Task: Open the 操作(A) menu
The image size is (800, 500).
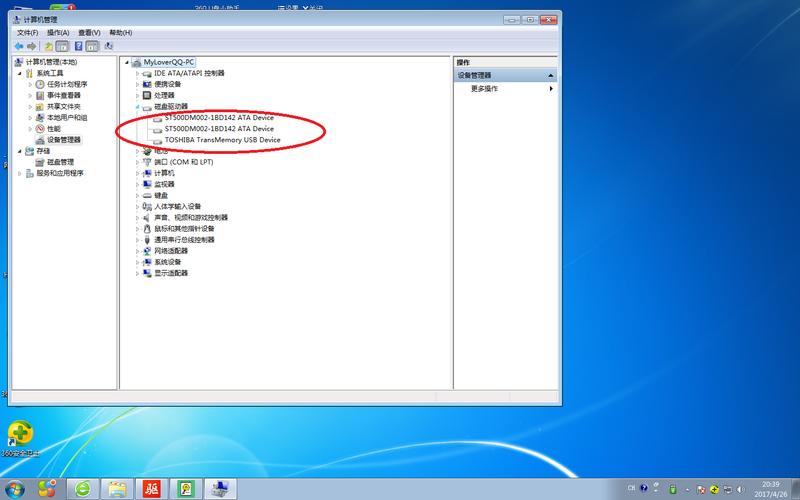Action: click(58, 33)
